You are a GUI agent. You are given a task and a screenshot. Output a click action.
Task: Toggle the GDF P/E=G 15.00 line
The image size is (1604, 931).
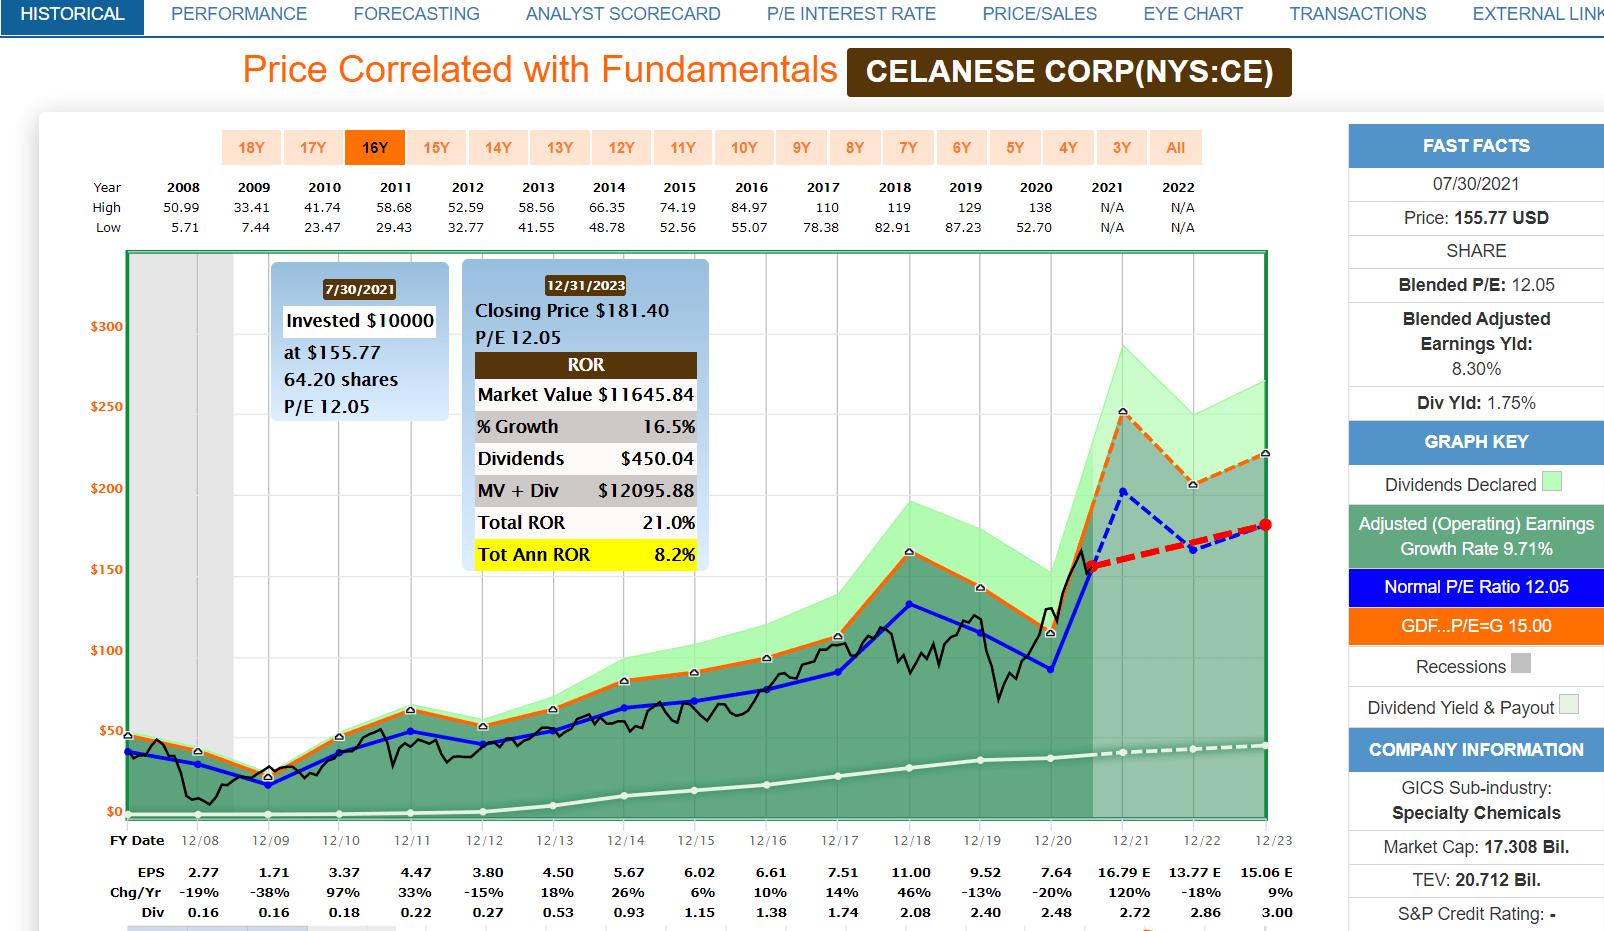(1476, 626)
